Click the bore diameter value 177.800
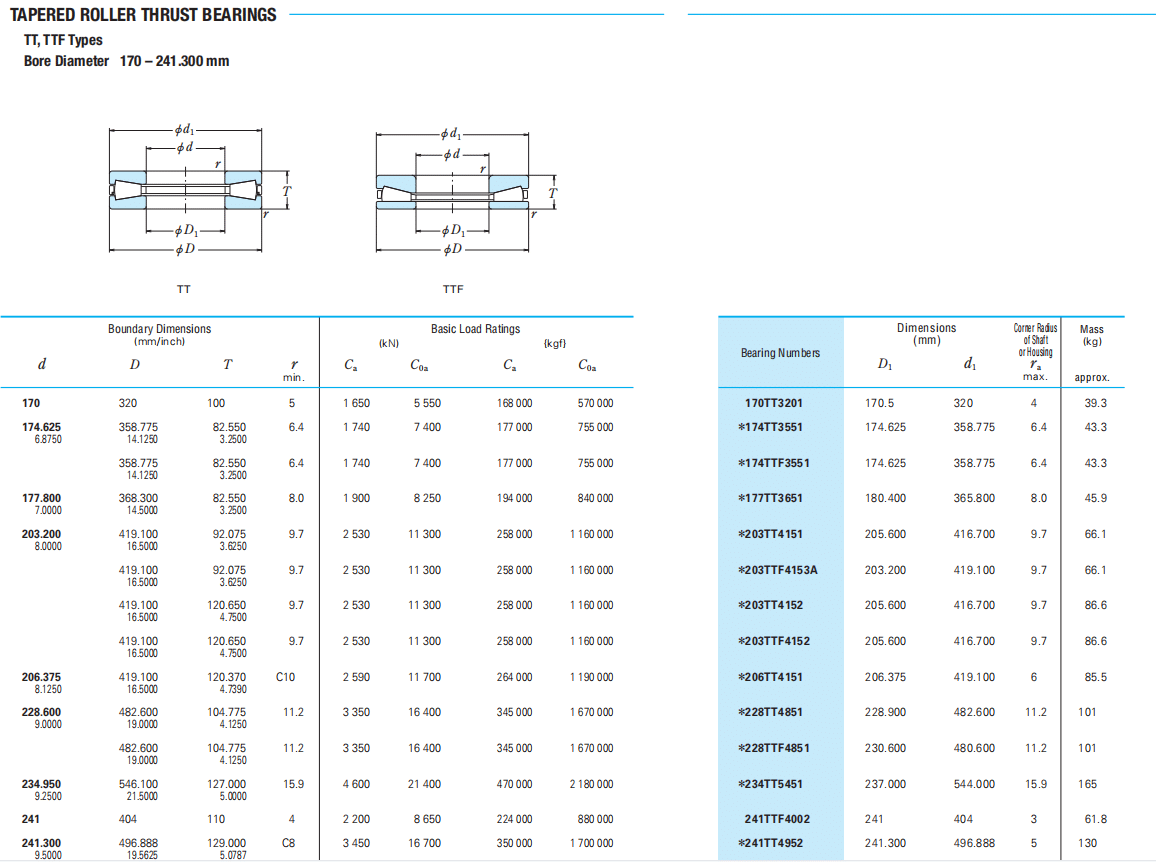The image size is (1156, 862). (x=41, y=498)
